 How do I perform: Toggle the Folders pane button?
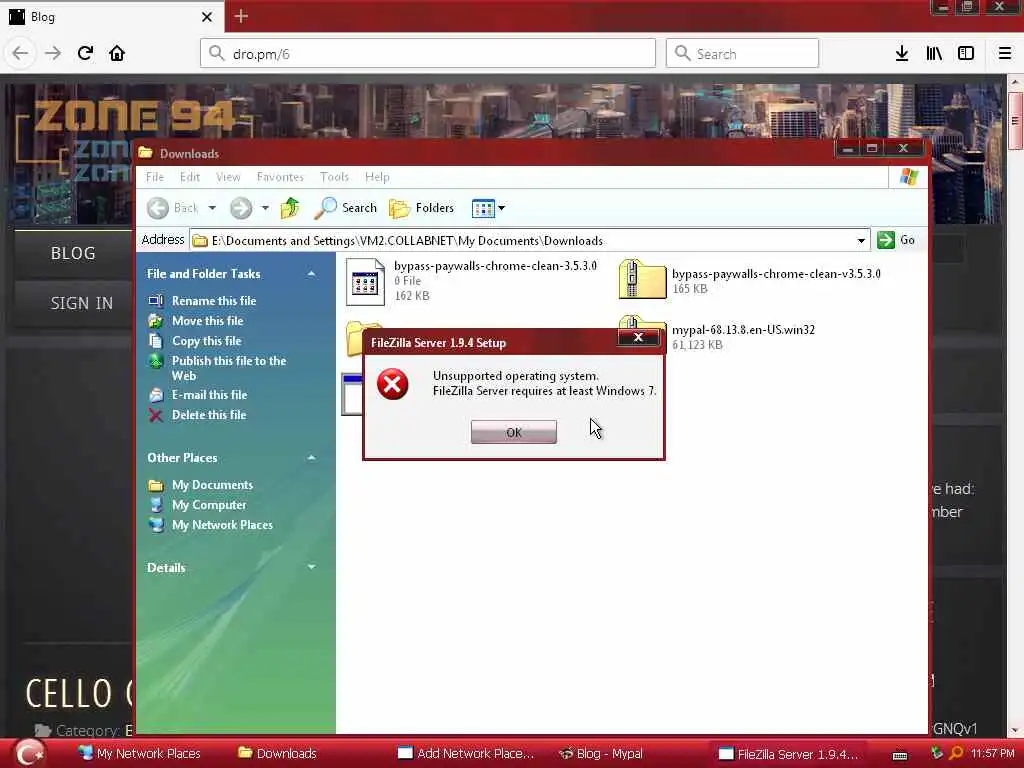pyautogui.click(x=421, y=208)
